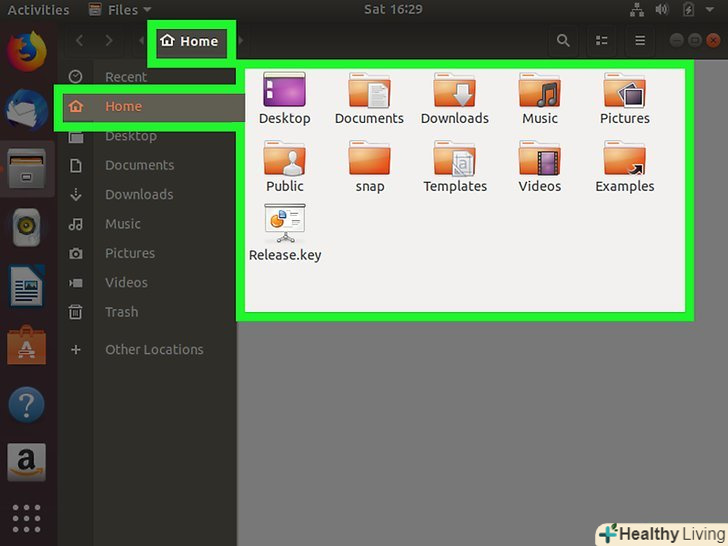Open the snap folder
The height and width of the screenshot is (546, 728).
click(x=370, y=158)
